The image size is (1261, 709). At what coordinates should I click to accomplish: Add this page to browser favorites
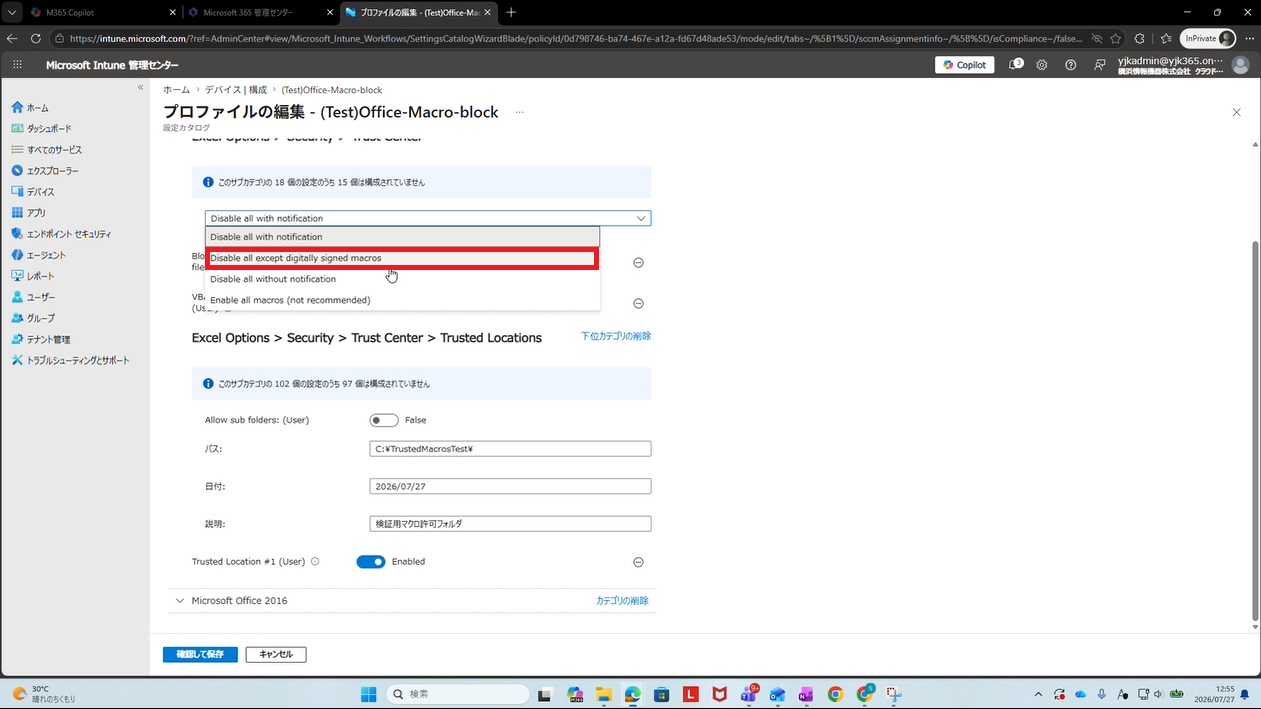coord(1116,39)
